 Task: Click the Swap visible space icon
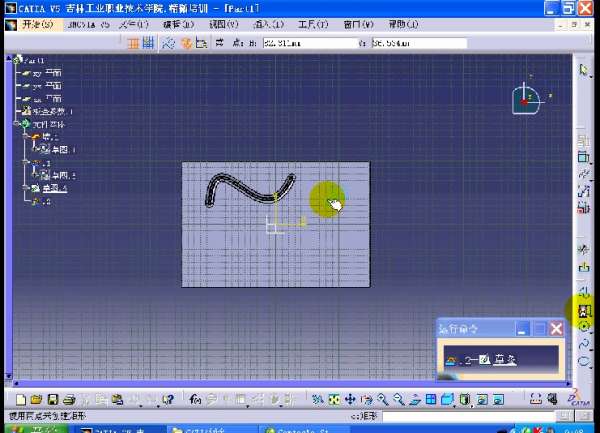[499, 400]
